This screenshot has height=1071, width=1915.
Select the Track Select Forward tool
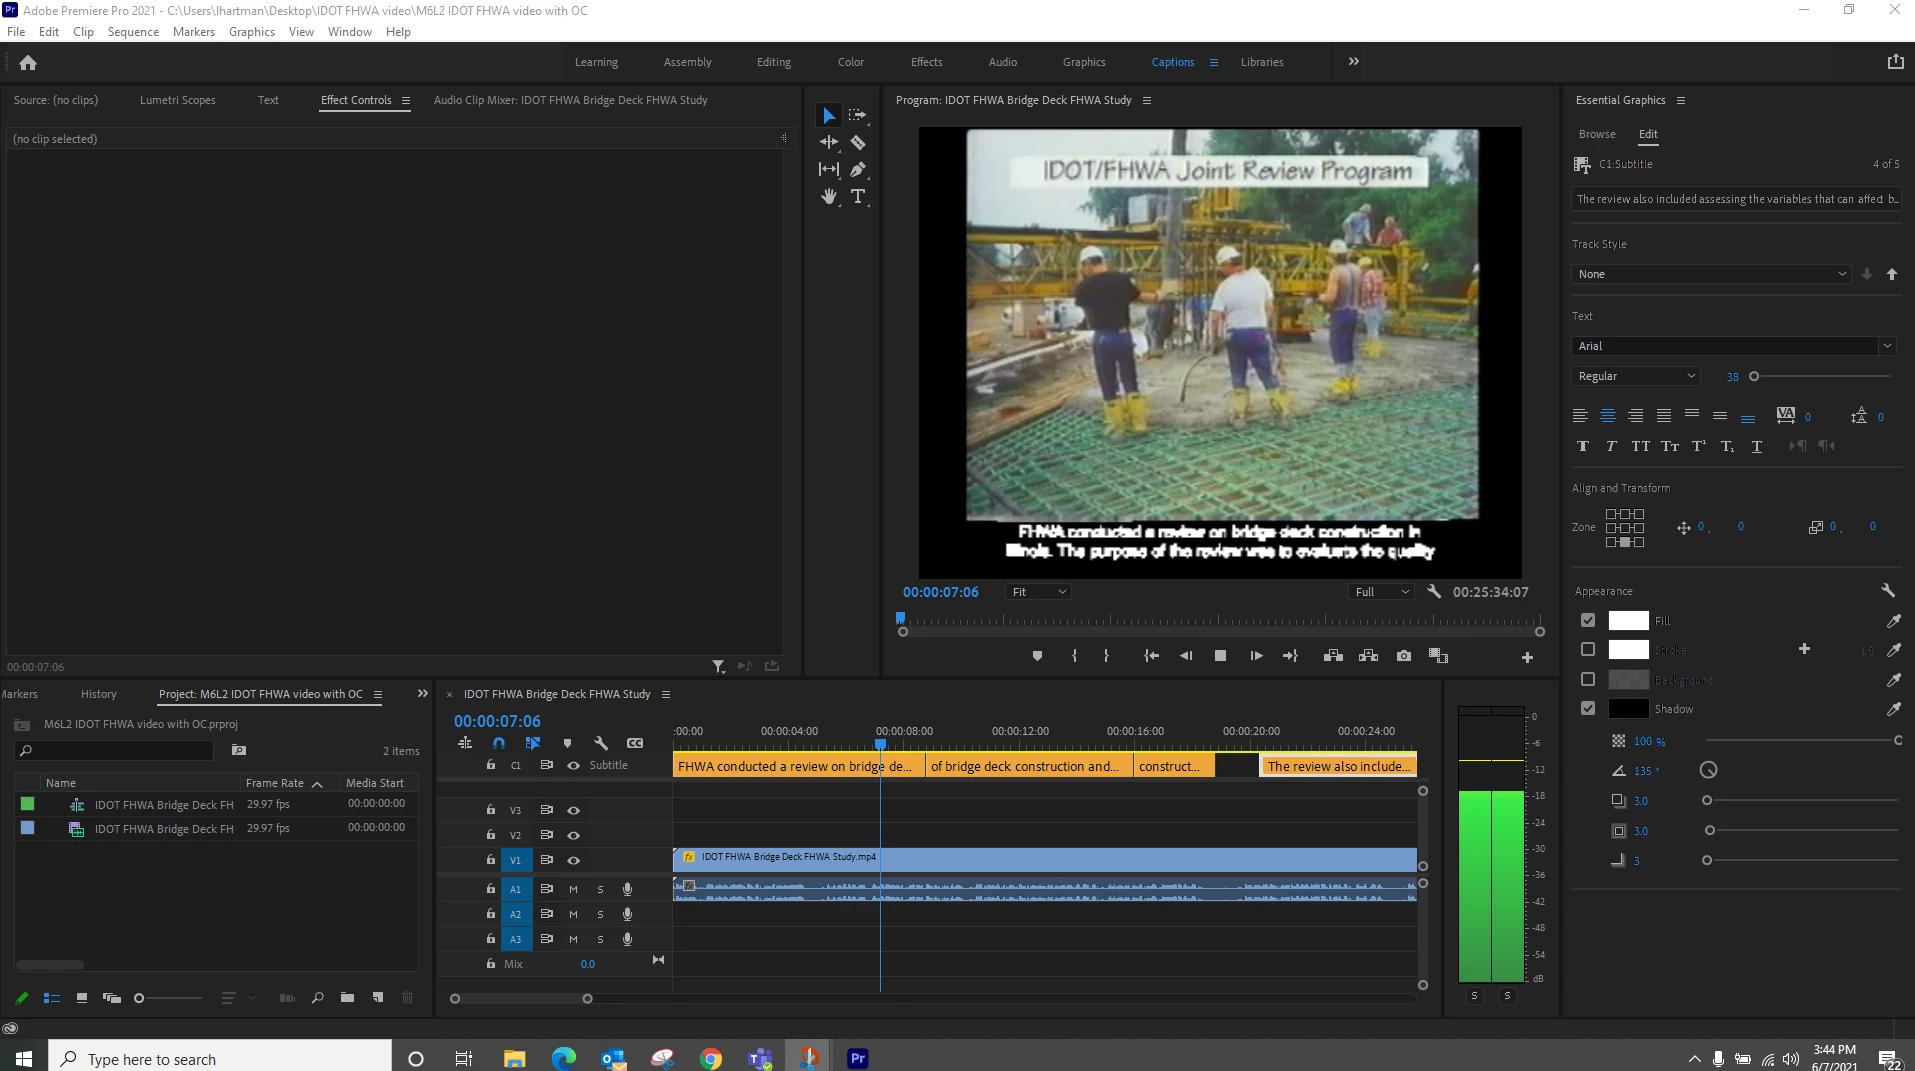858,115
